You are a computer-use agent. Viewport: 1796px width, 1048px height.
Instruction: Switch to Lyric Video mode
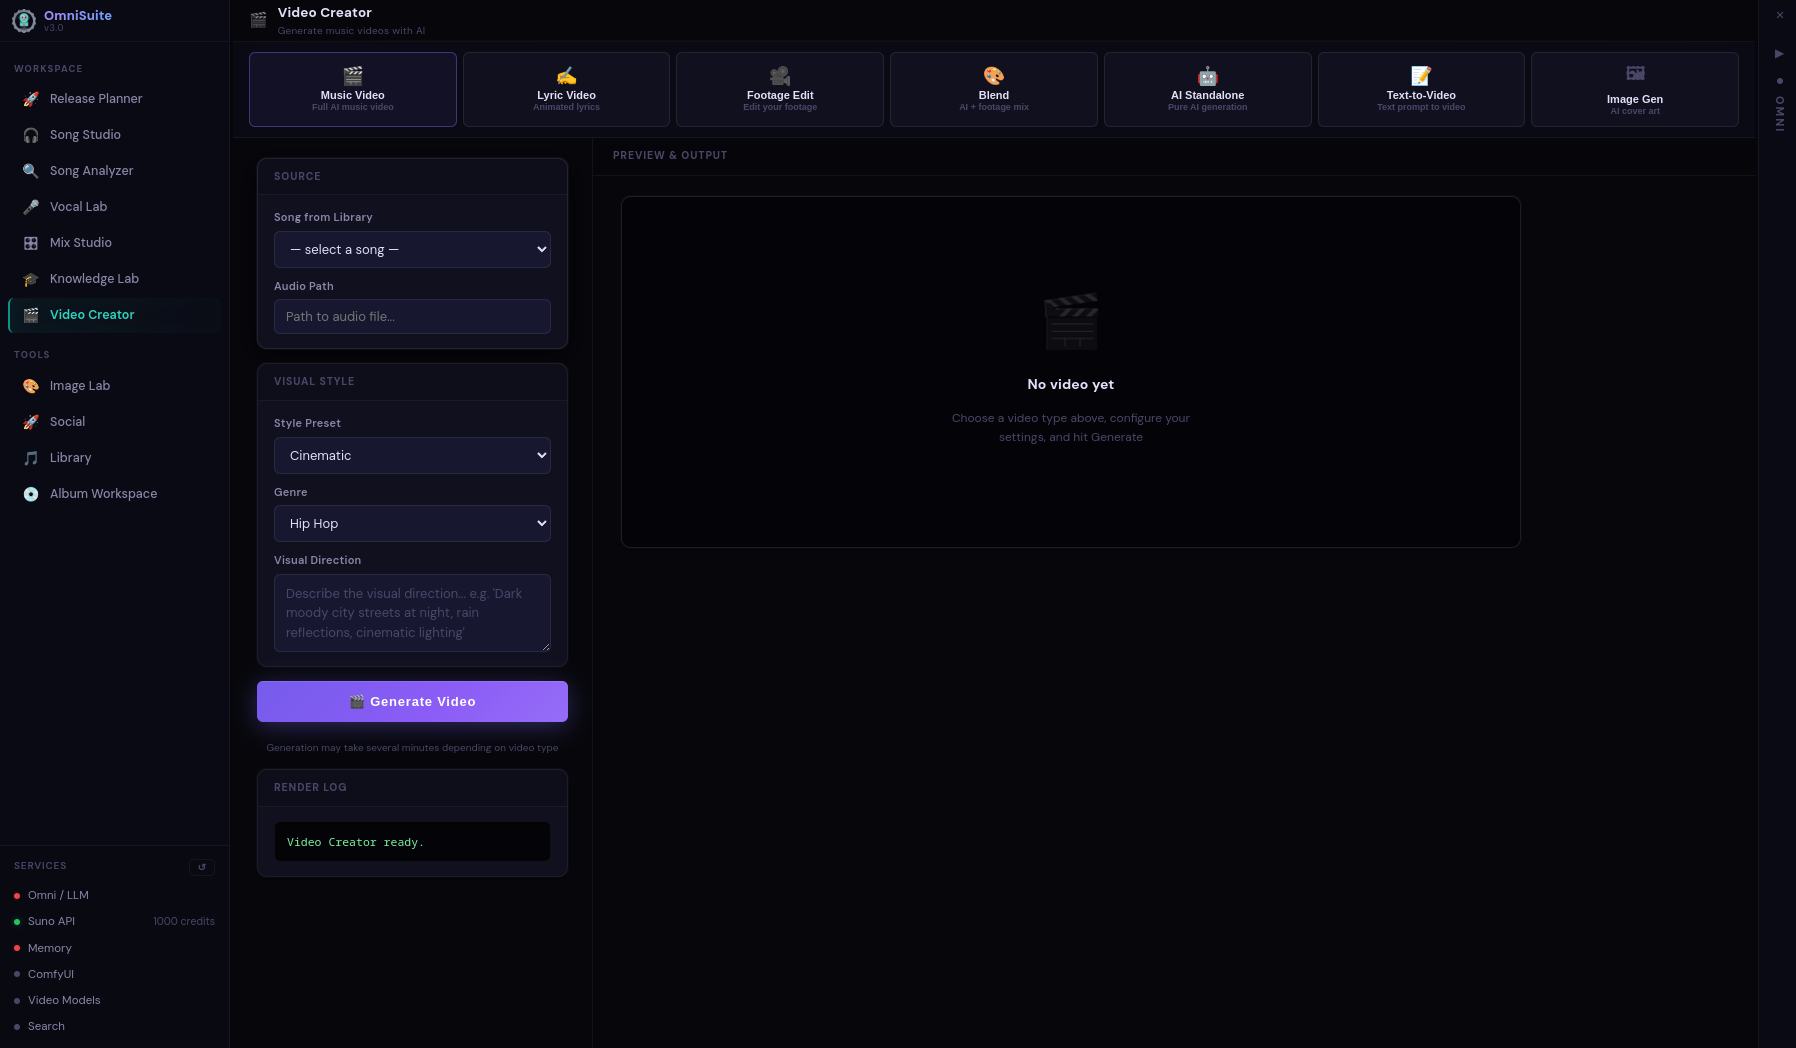tap(566, 89)
